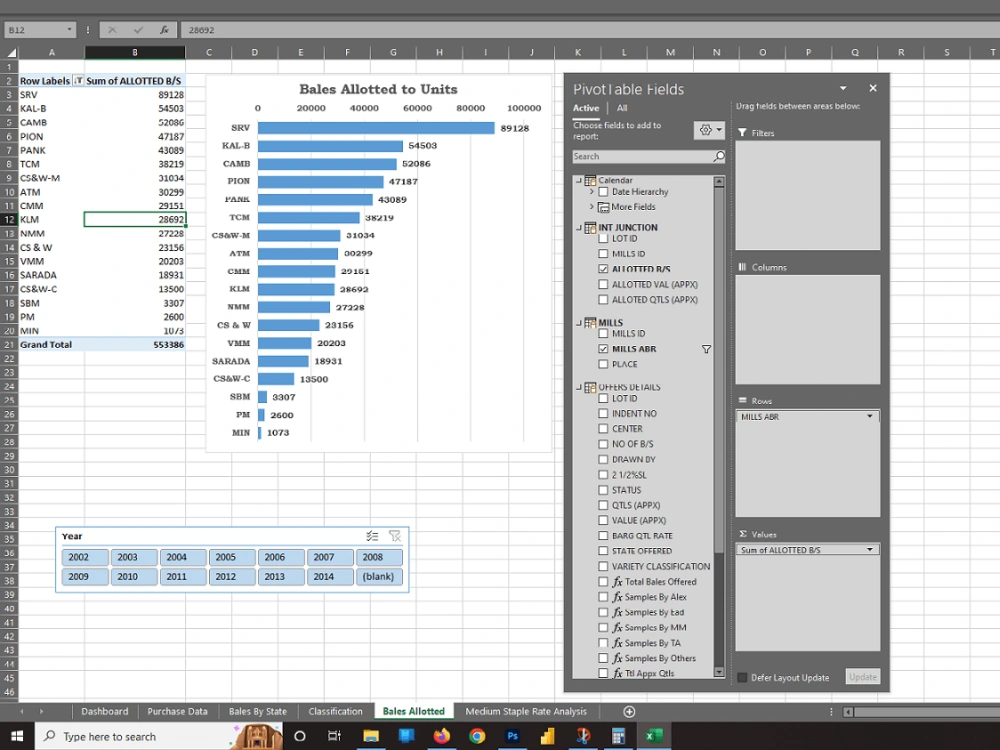Viewport: 1000px width, 750px height.
Task: Check the ALLOTTED VAL (APPX) field
Action: 603,284
